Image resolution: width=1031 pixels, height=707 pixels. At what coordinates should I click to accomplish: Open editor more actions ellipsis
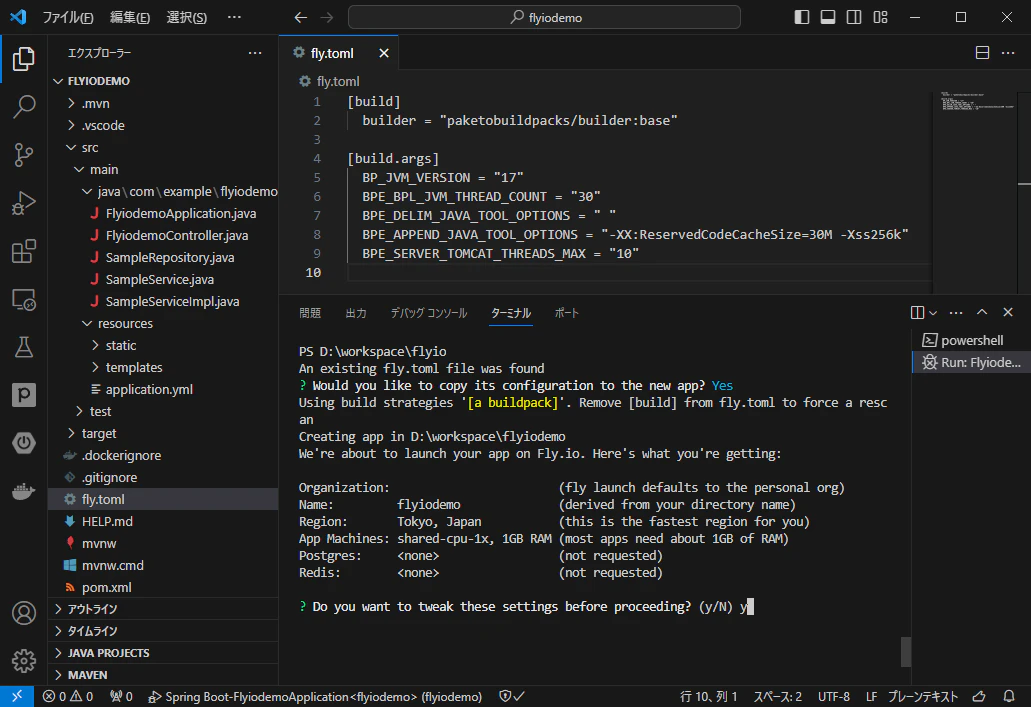pyautogui.click(x=1008, y=53)
